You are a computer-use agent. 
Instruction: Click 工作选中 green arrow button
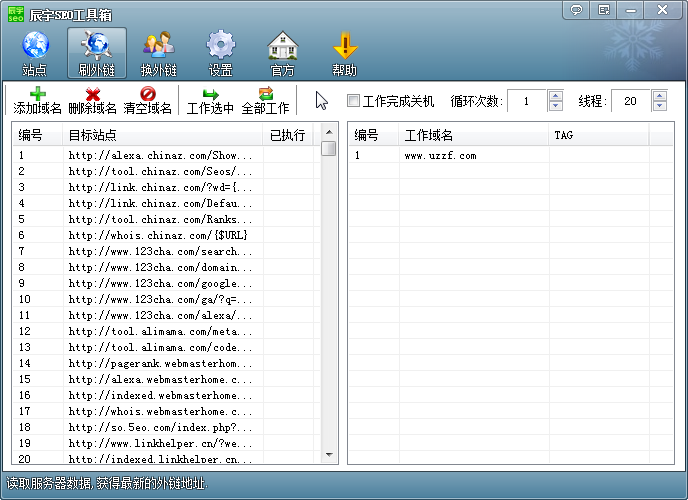(210, 100)
